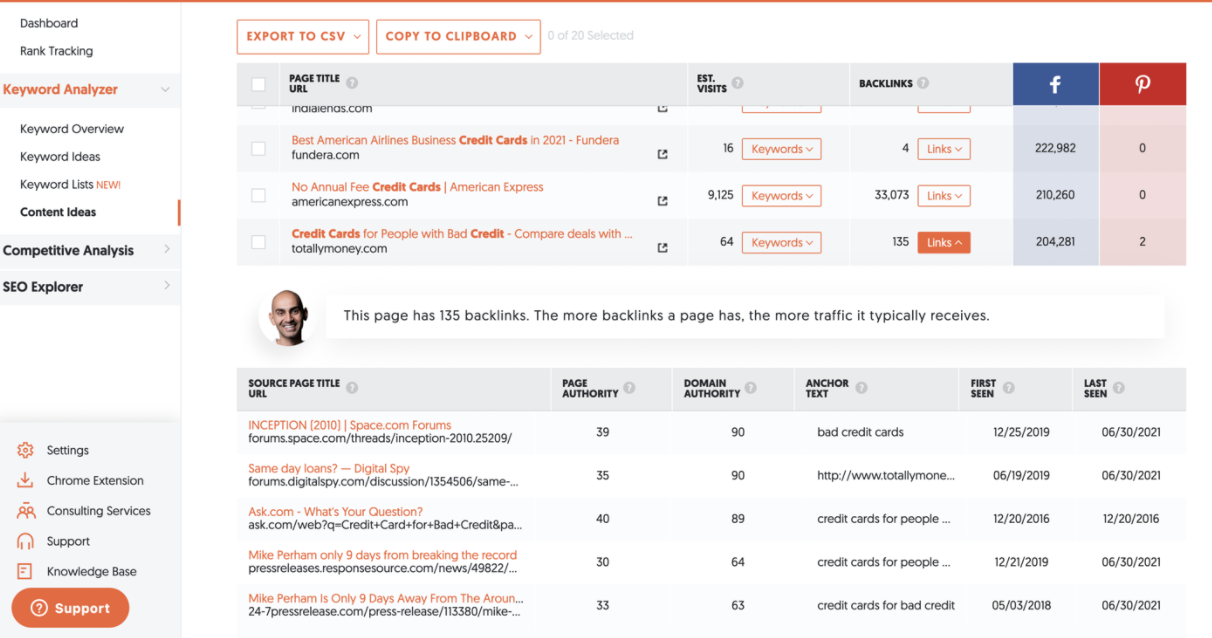Expand Keywords dropdown for fundera.com row

click(781, 149)
